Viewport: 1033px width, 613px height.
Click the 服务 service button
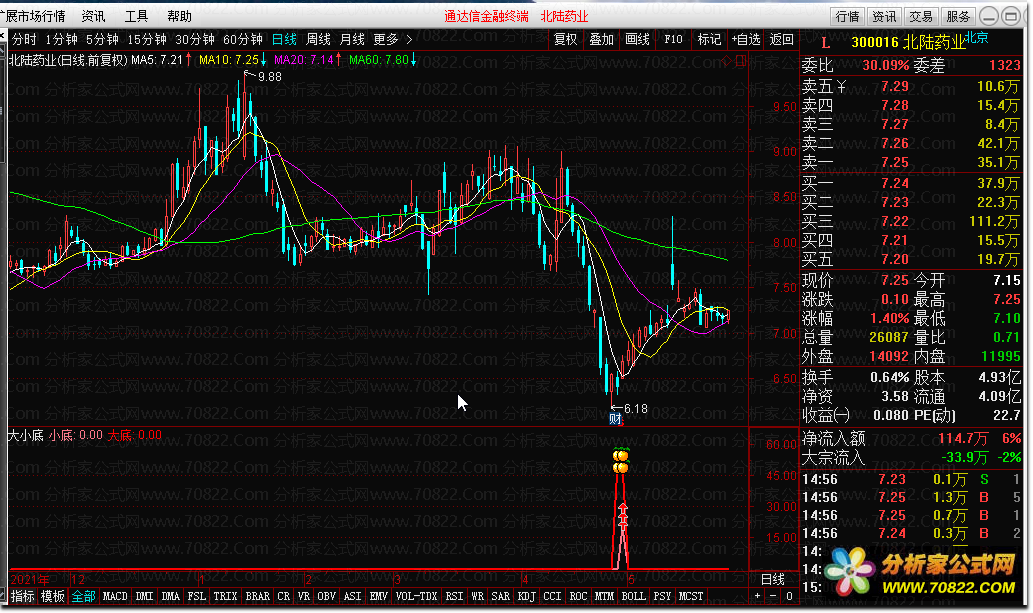pyautogui.click(x=958, y=16)
